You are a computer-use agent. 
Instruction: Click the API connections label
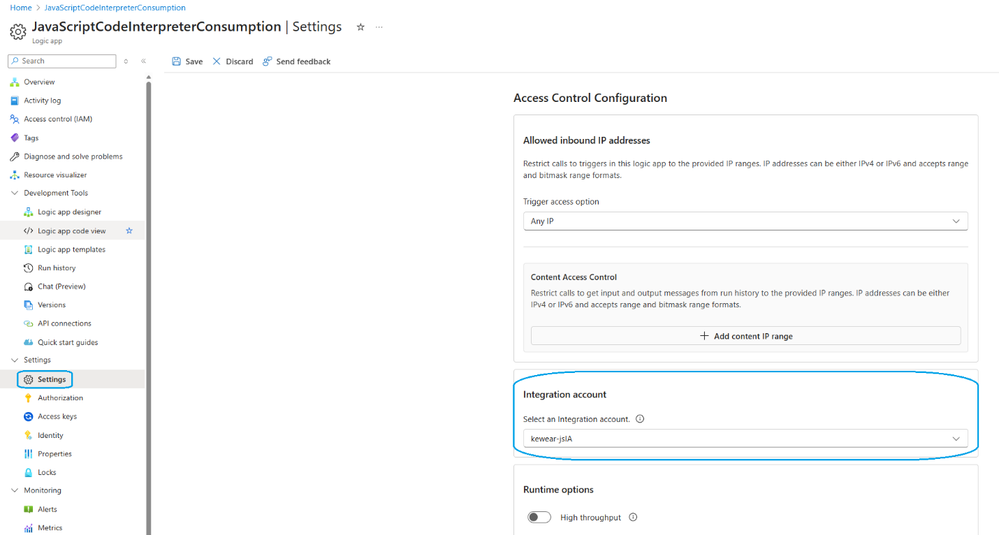[x=64, y=324]
